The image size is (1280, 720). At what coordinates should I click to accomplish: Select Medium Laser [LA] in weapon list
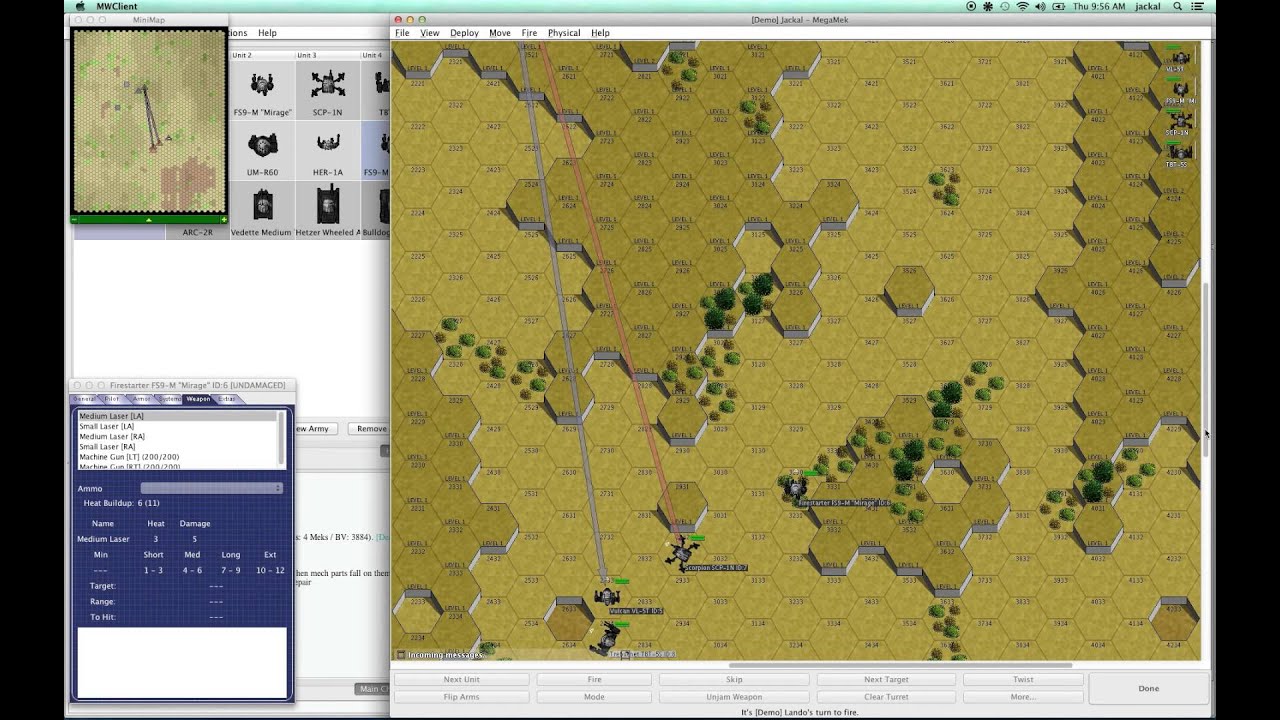click(177, 416)
